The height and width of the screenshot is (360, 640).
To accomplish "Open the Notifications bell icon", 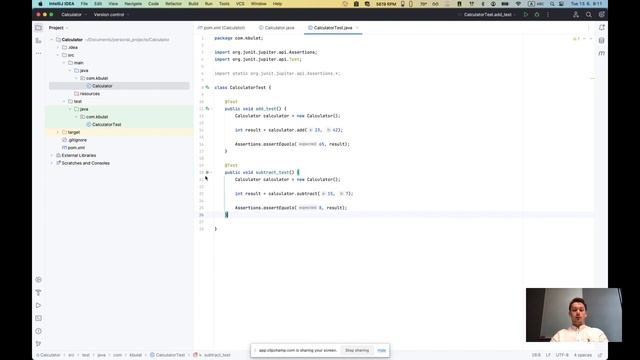I will [602, 28].
